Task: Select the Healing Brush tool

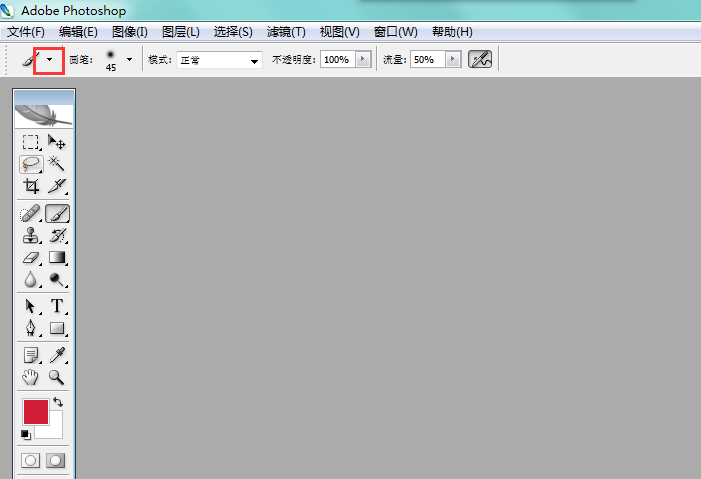Action: click(x=31, y=214)
